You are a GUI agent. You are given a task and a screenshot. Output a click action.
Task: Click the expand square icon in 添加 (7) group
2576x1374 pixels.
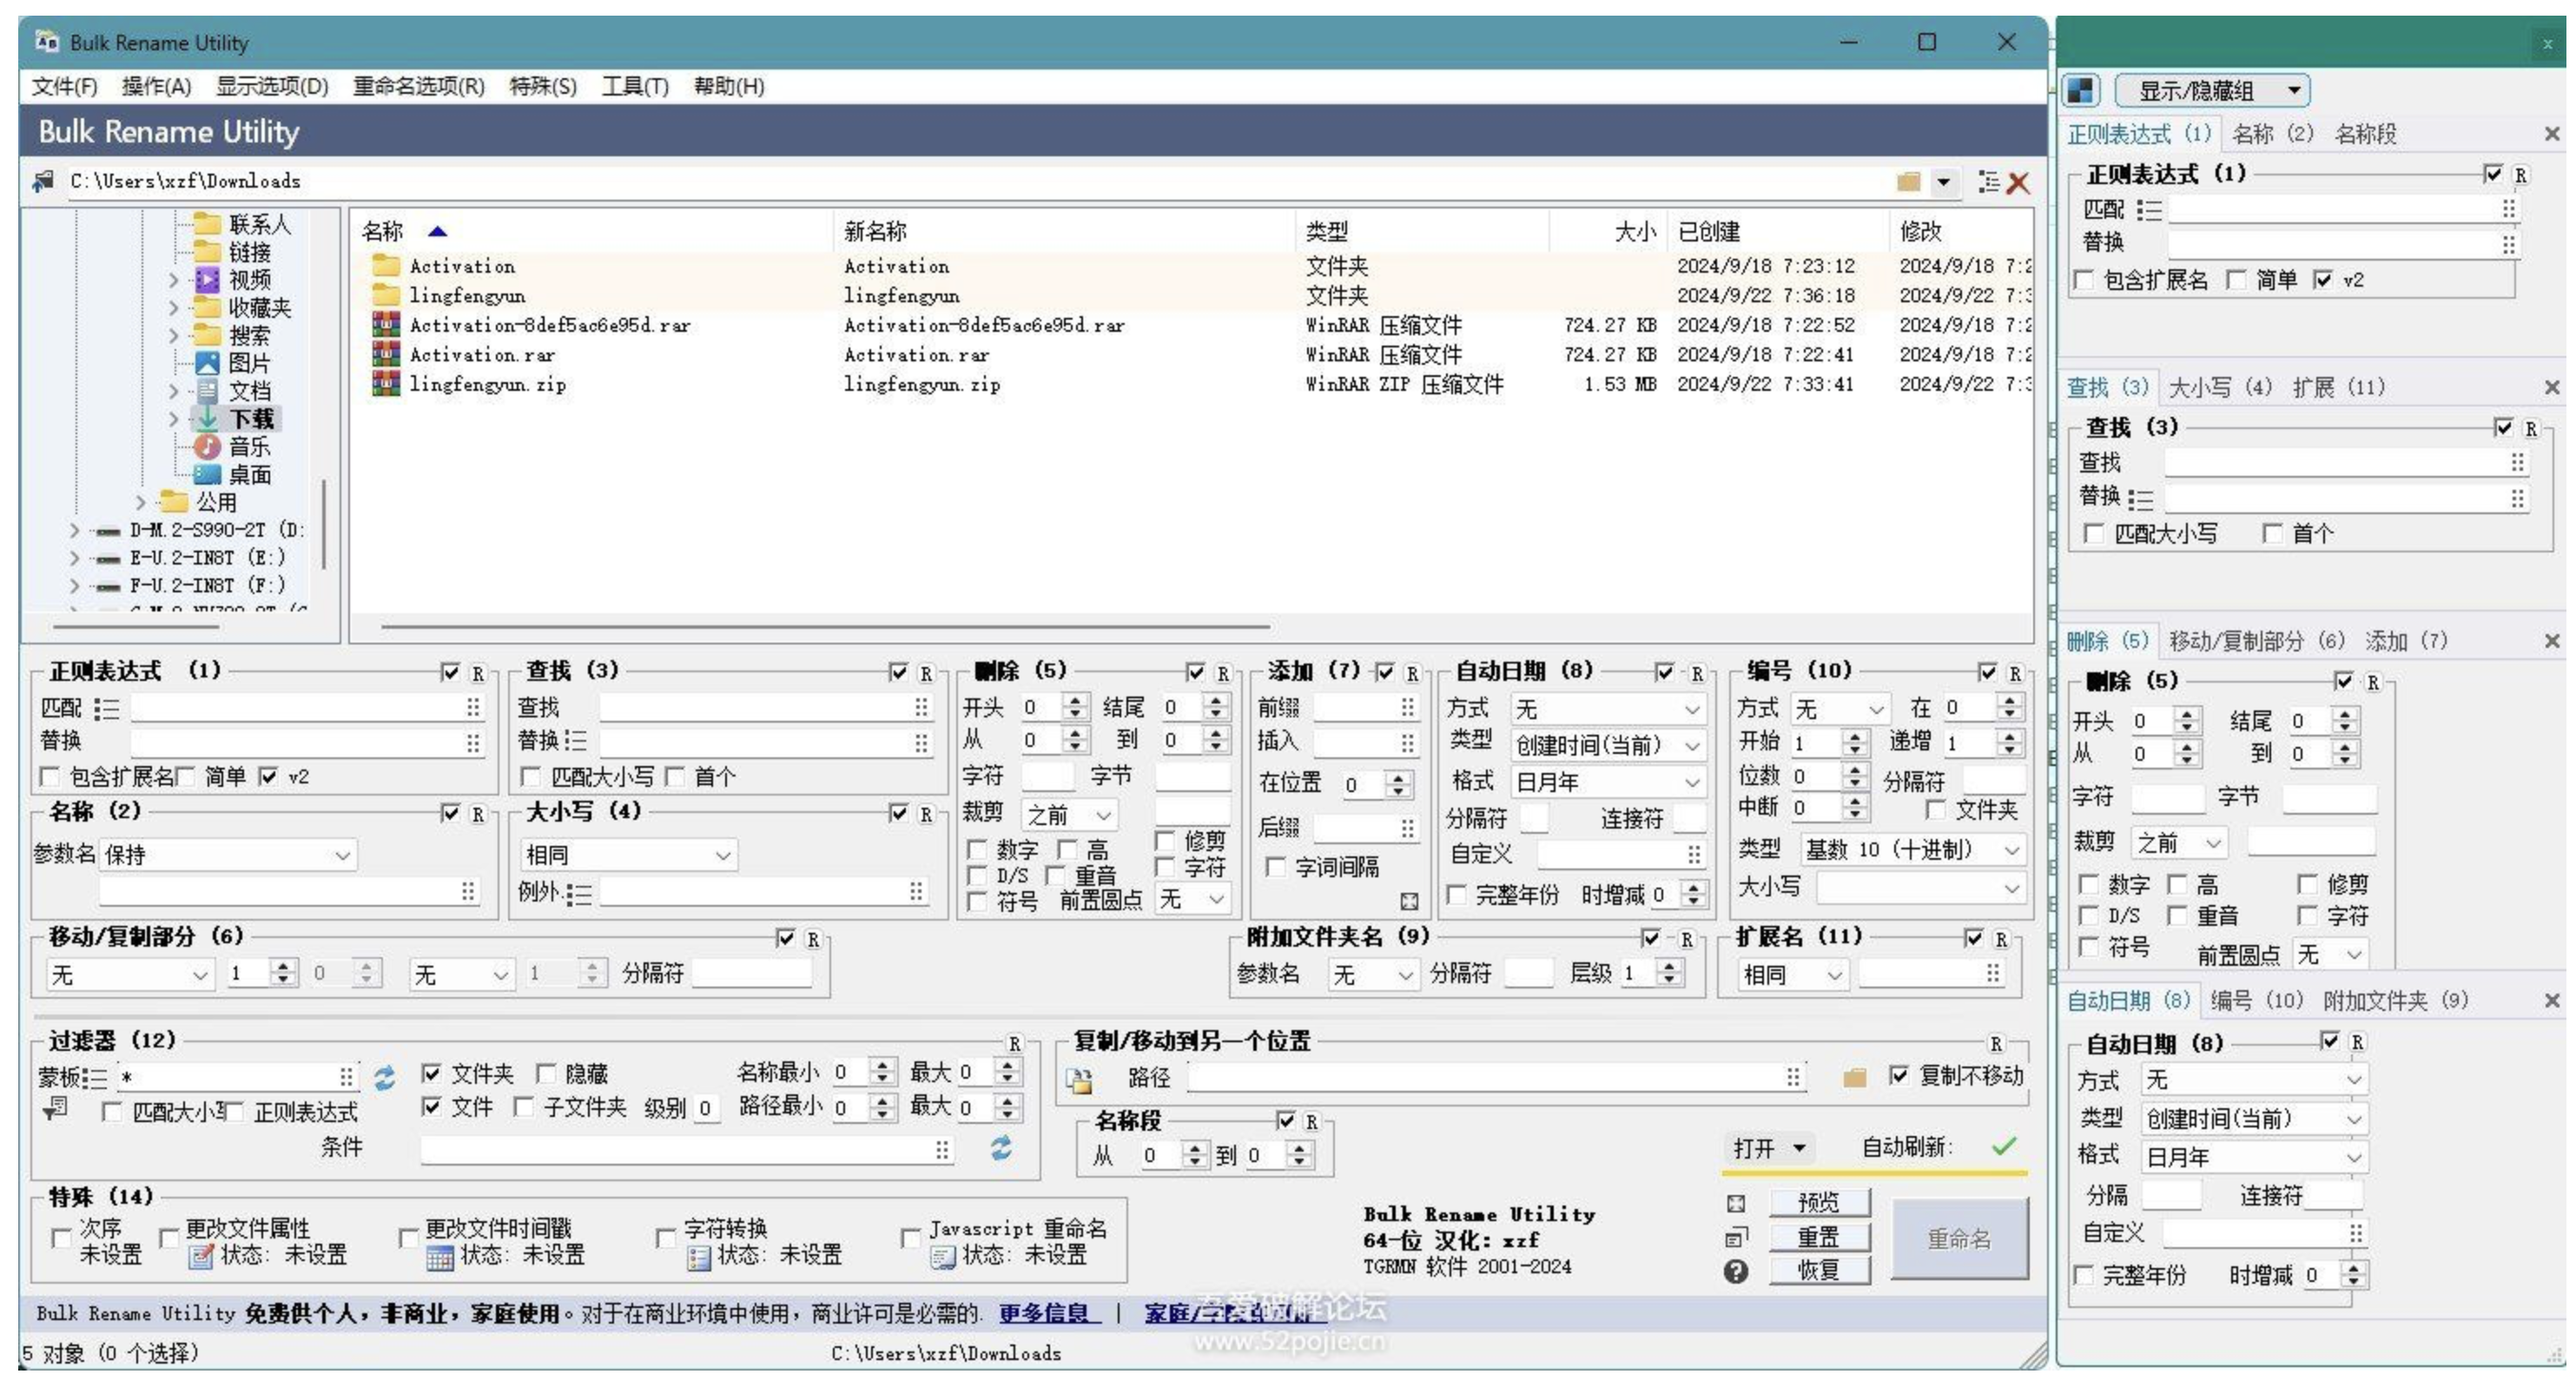[x=1409, y=901]
